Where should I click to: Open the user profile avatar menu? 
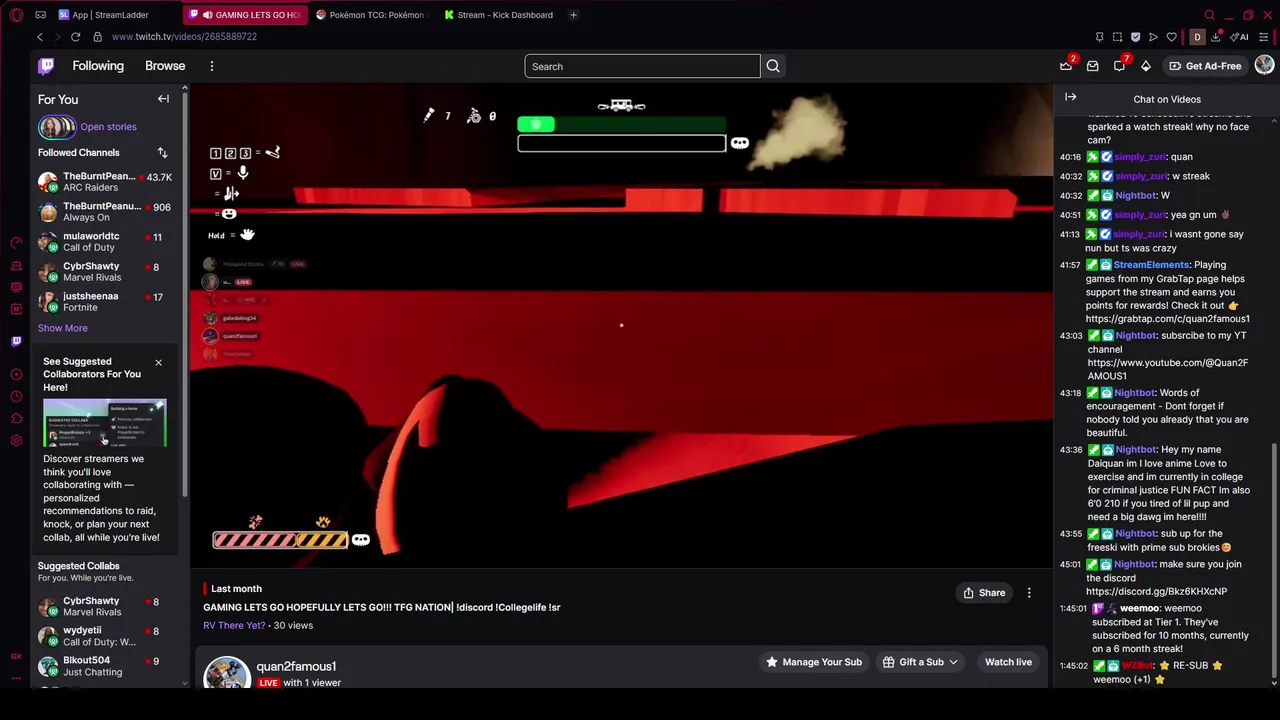[1264, 65]
